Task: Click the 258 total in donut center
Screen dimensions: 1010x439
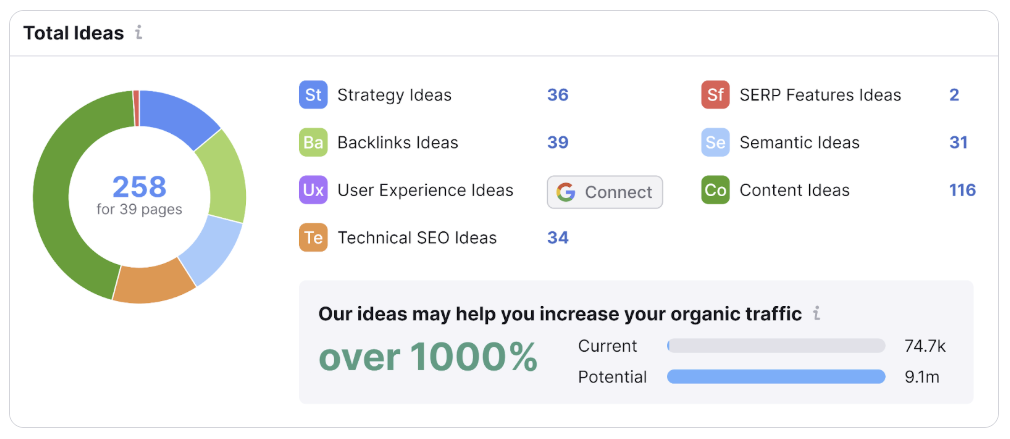Action: click(x=139, y=186)
